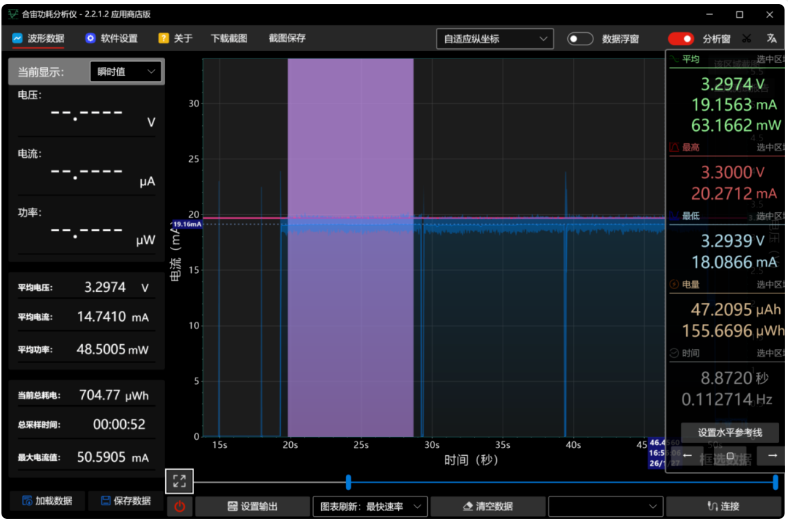Click 保存数据 save data button

click(x=126, y=501)
